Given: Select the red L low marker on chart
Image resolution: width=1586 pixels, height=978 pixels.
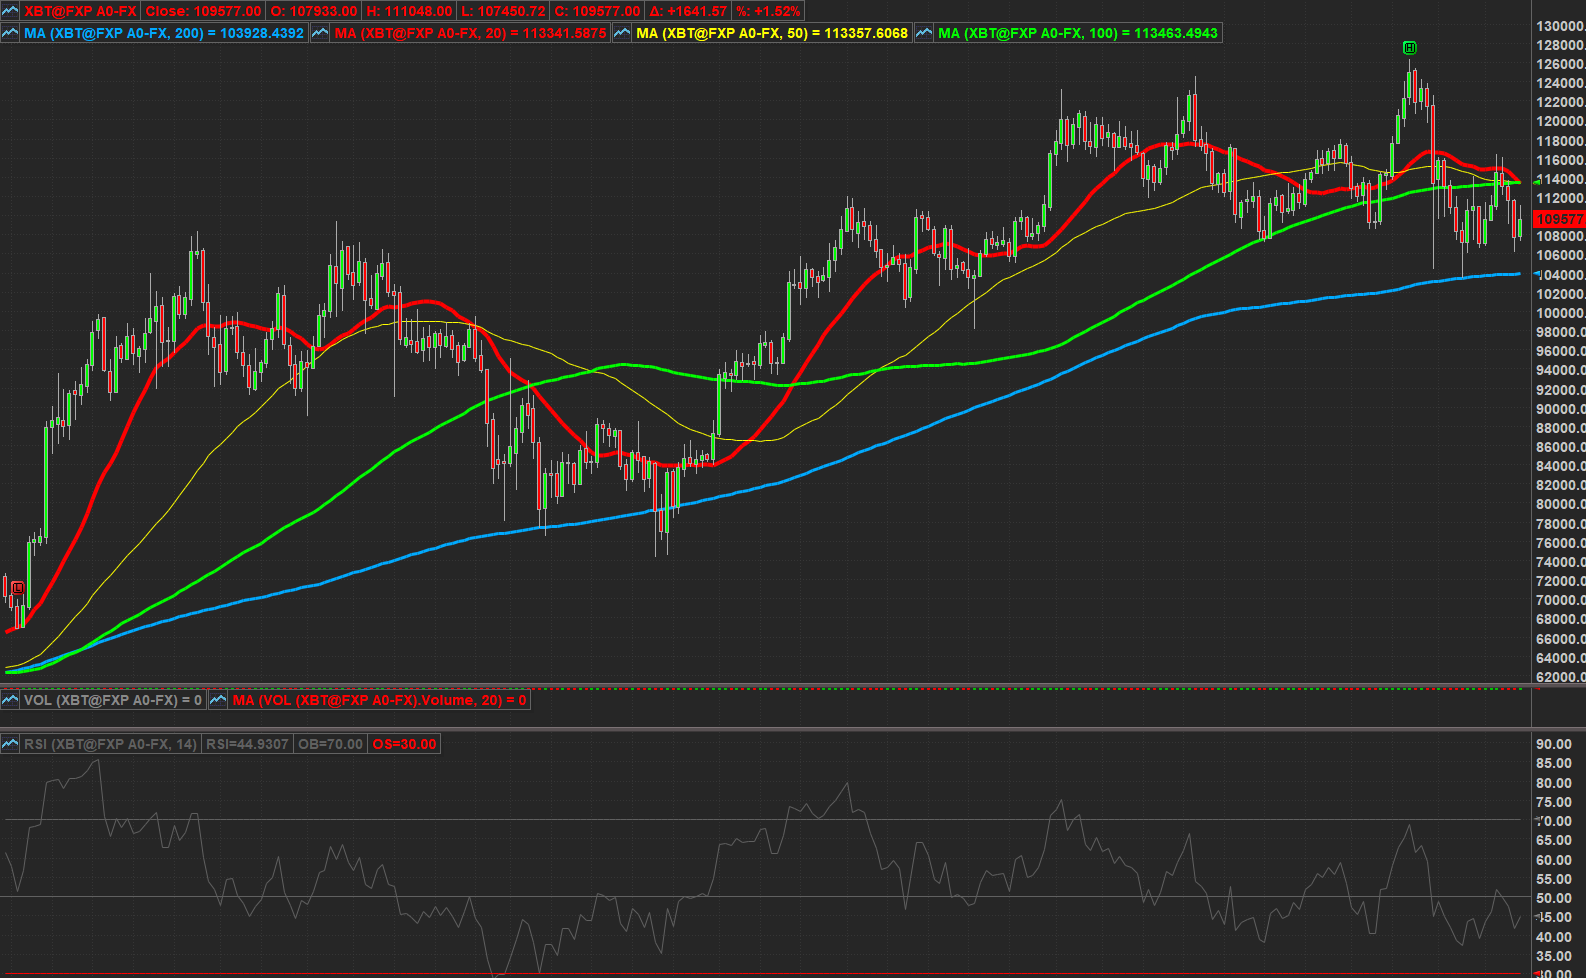Looking at the screenshot, I should click(x=17, y=588).
